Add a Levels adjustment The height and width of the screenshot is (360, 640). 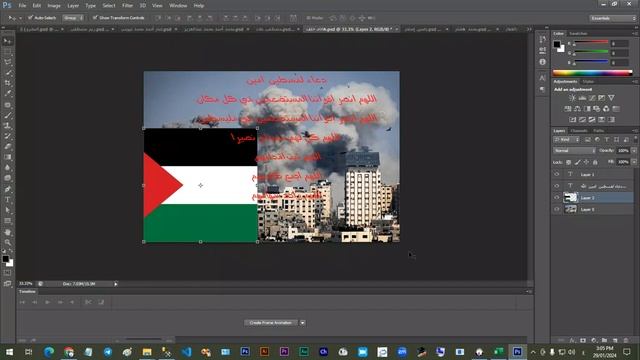582,98
